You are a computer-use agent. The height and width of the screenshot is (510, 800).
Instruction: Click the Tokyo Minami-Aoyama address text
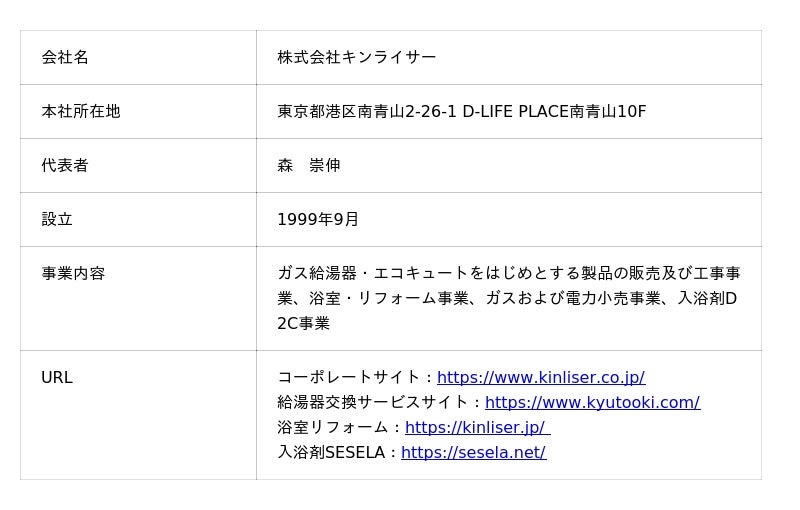[x=462, y=111]
